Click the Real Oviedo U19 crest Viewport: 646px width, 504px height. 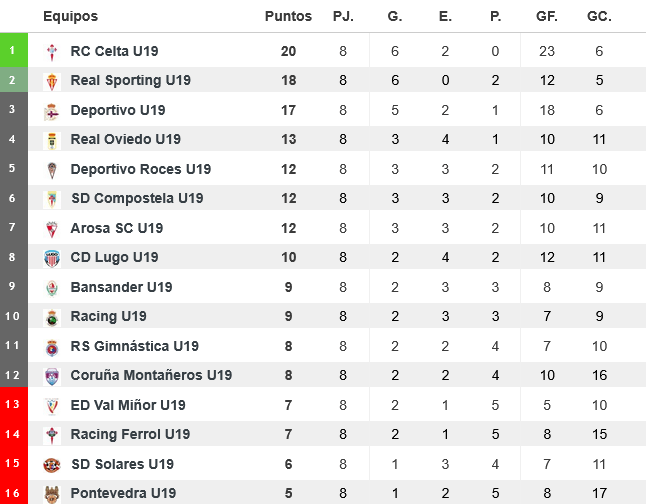point(53,140)
